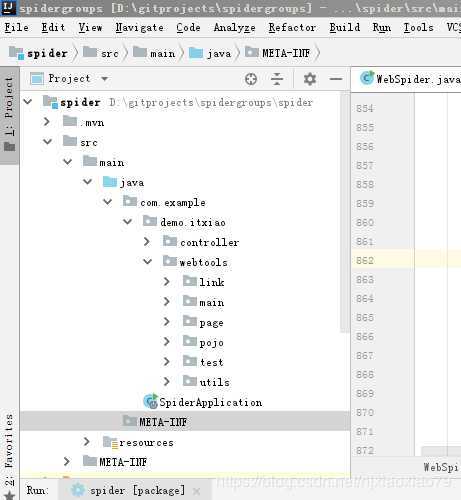The image size is (461, 500).
Task: Click the test package folder icon
Action: [190, 361]
